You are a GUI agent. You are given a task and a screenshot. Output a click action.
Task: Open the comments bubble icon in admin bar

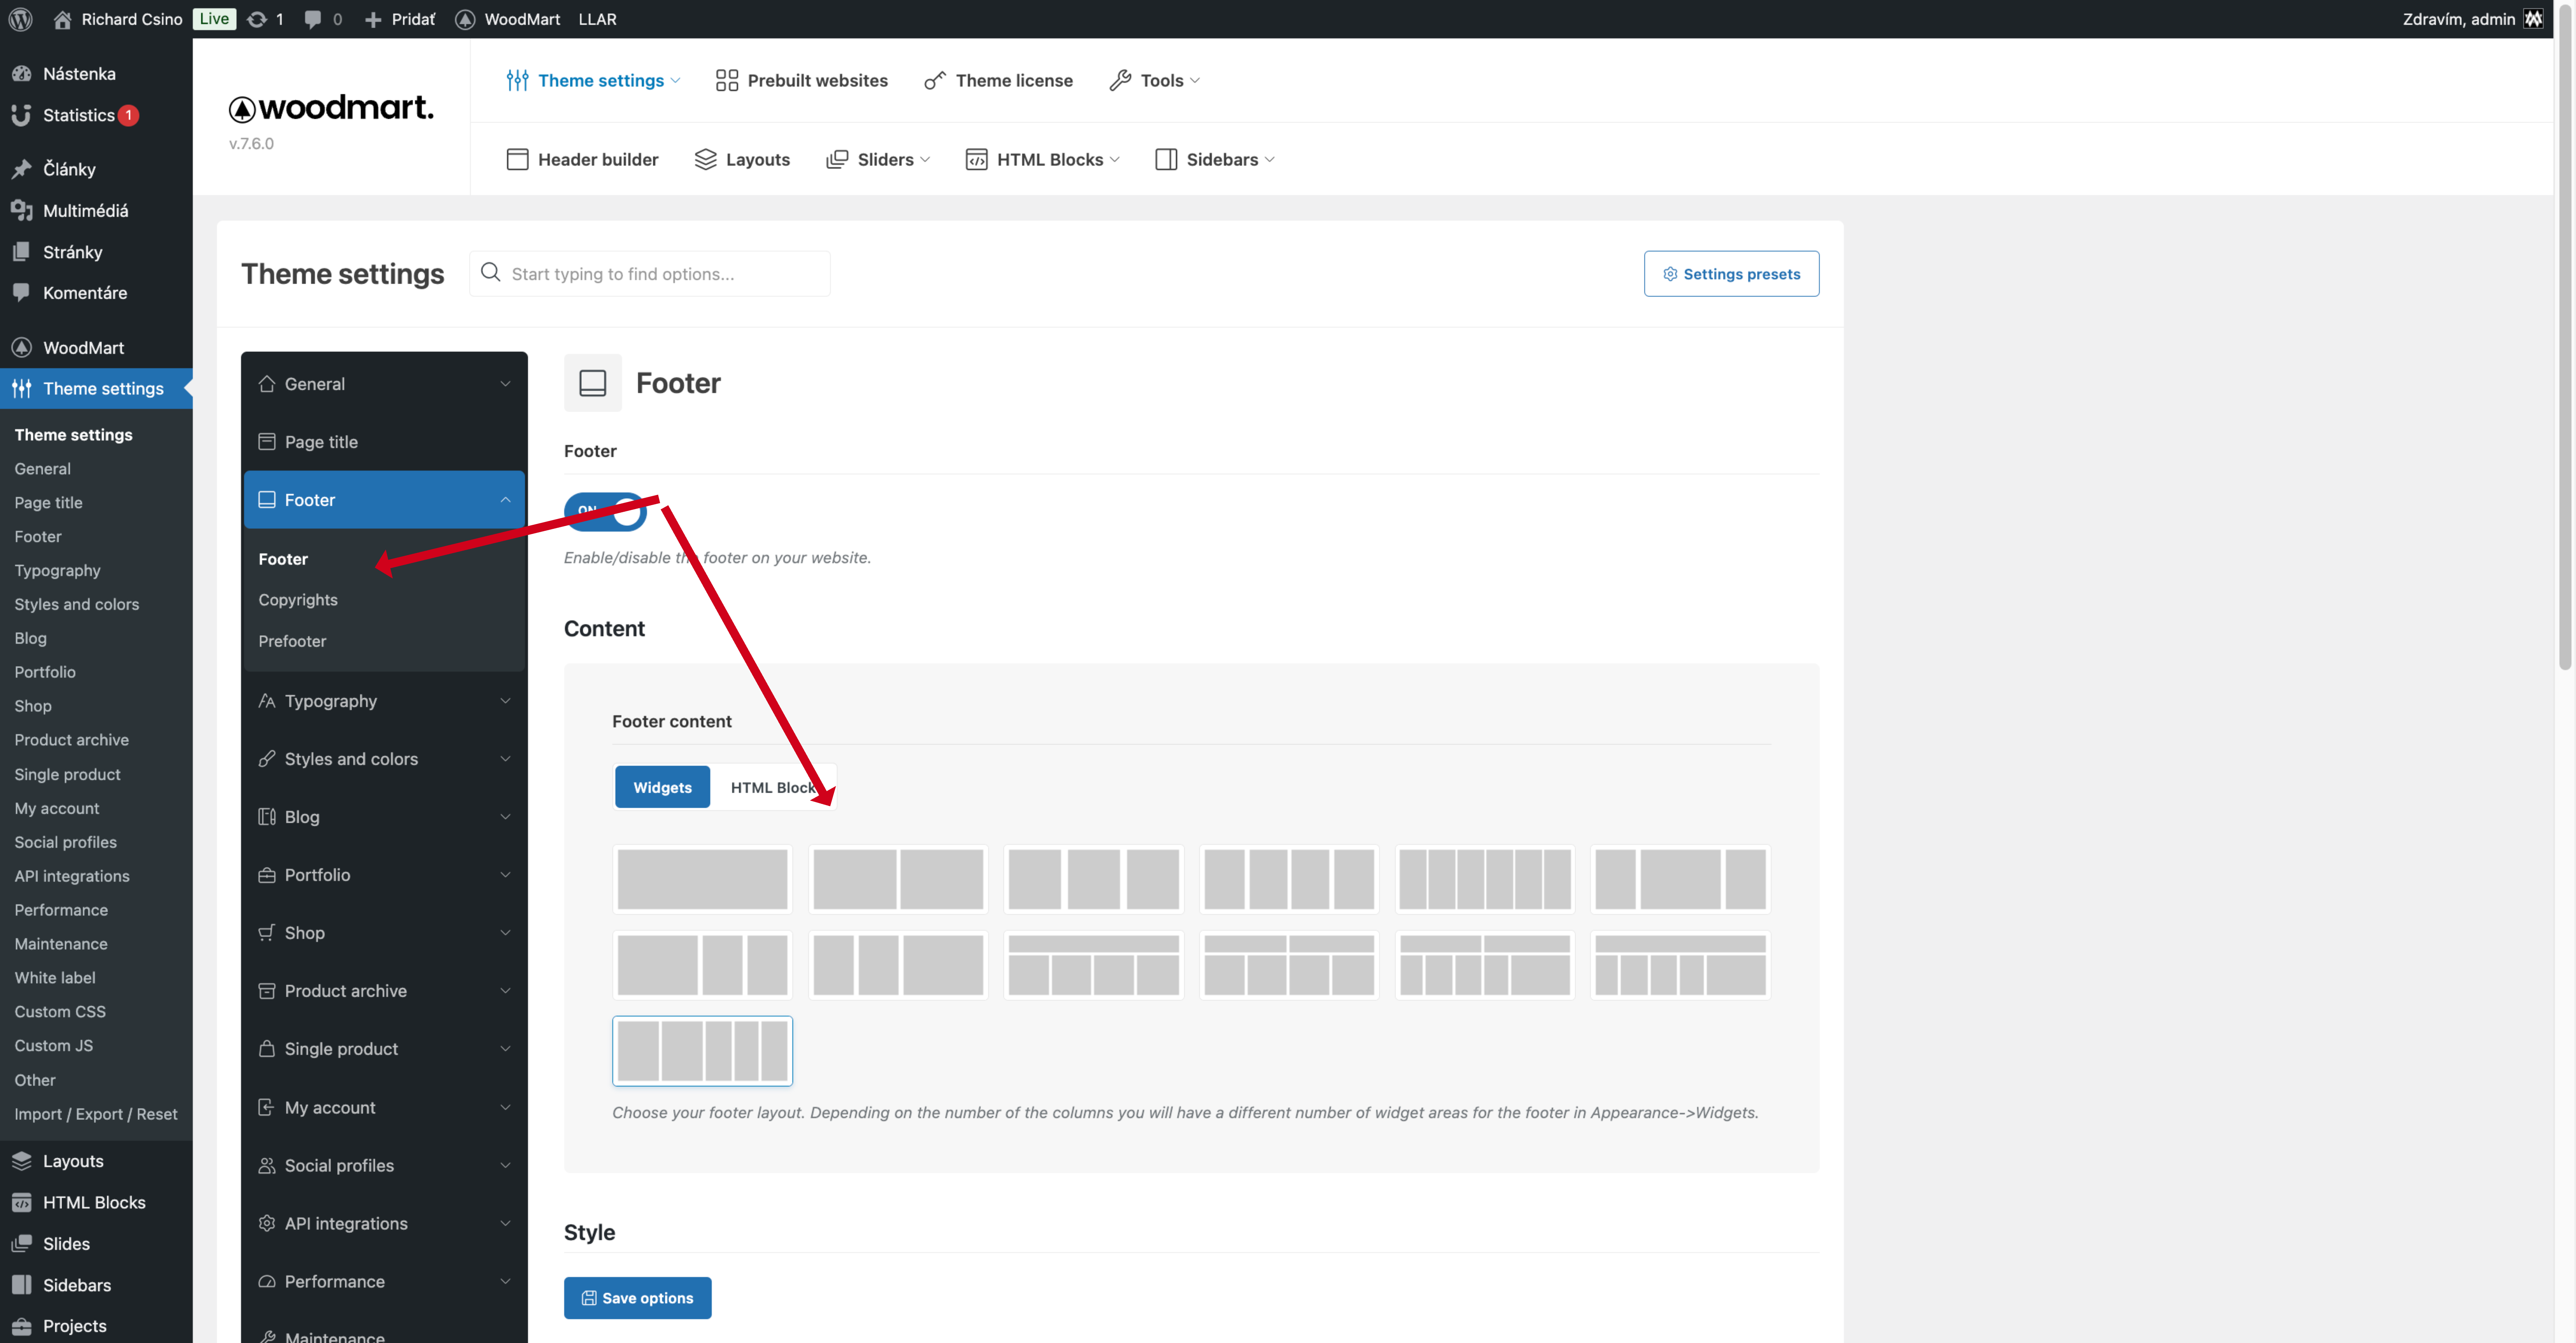313,19
